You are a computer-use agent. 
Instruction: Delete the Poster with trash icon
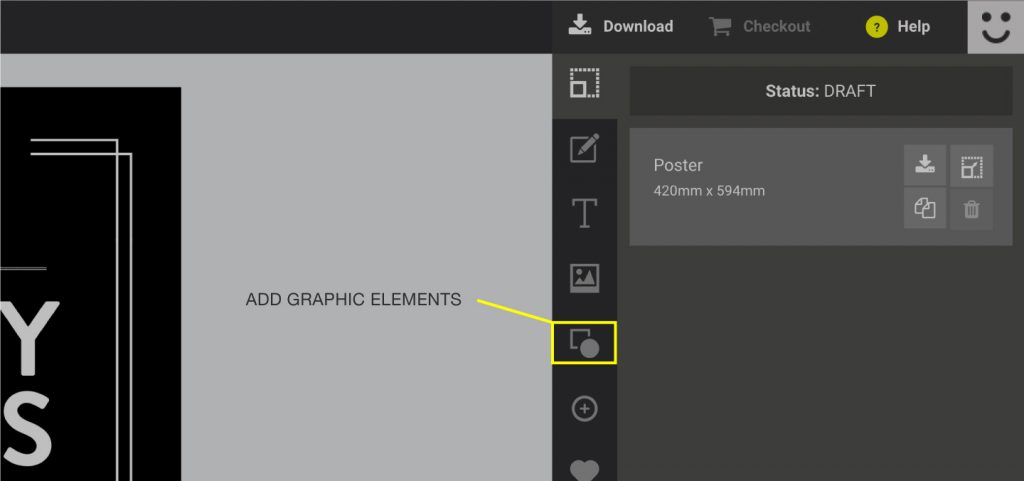971,209
